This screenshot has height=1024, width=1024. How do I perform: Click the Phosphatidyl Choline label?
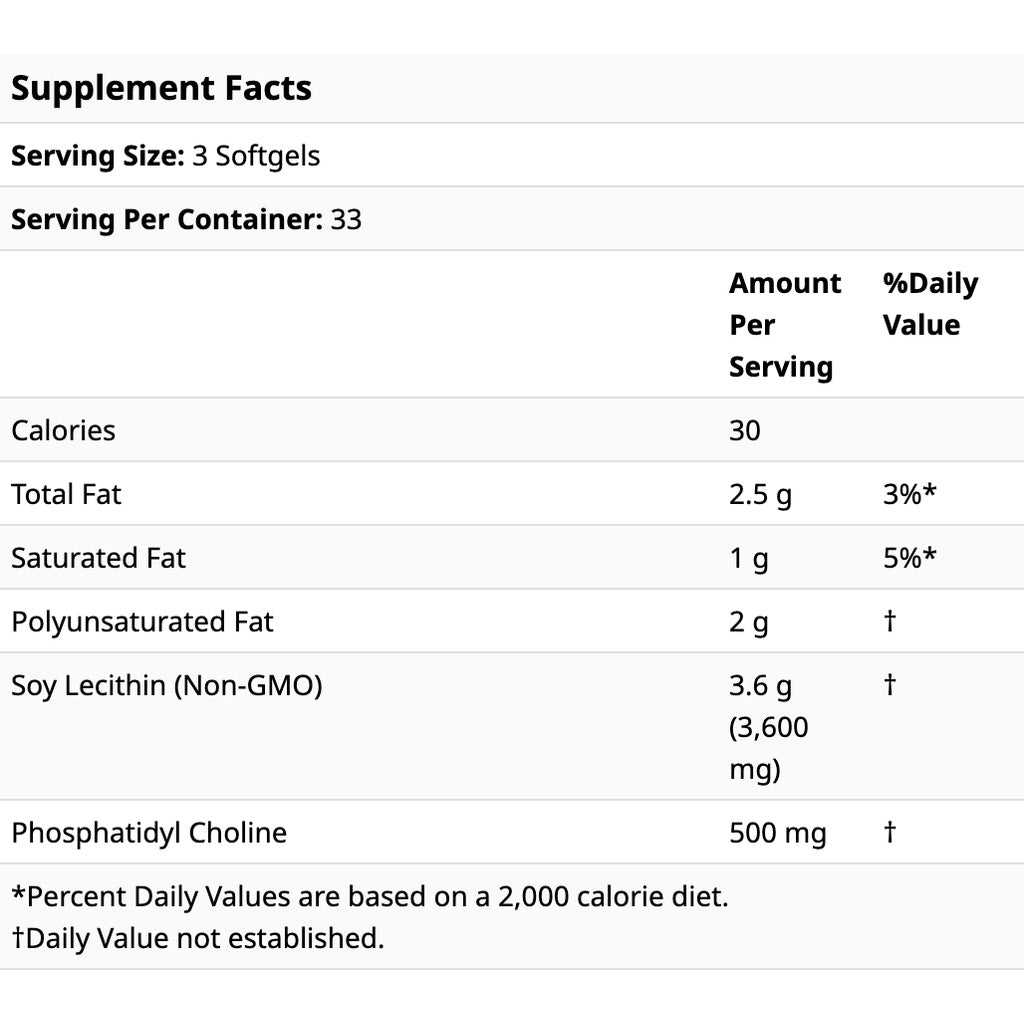click(x=149, y=832)
